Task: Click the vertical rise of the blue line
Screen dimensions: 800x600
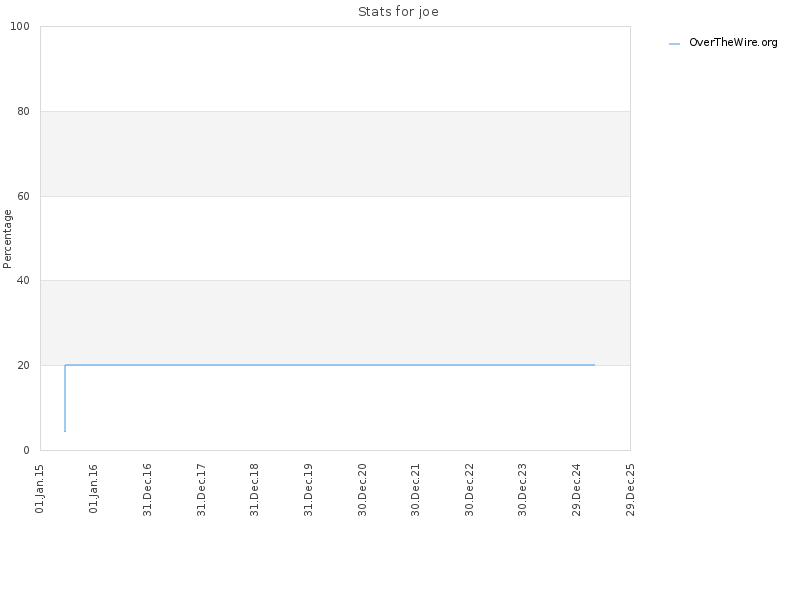Action: click(65, 398)
